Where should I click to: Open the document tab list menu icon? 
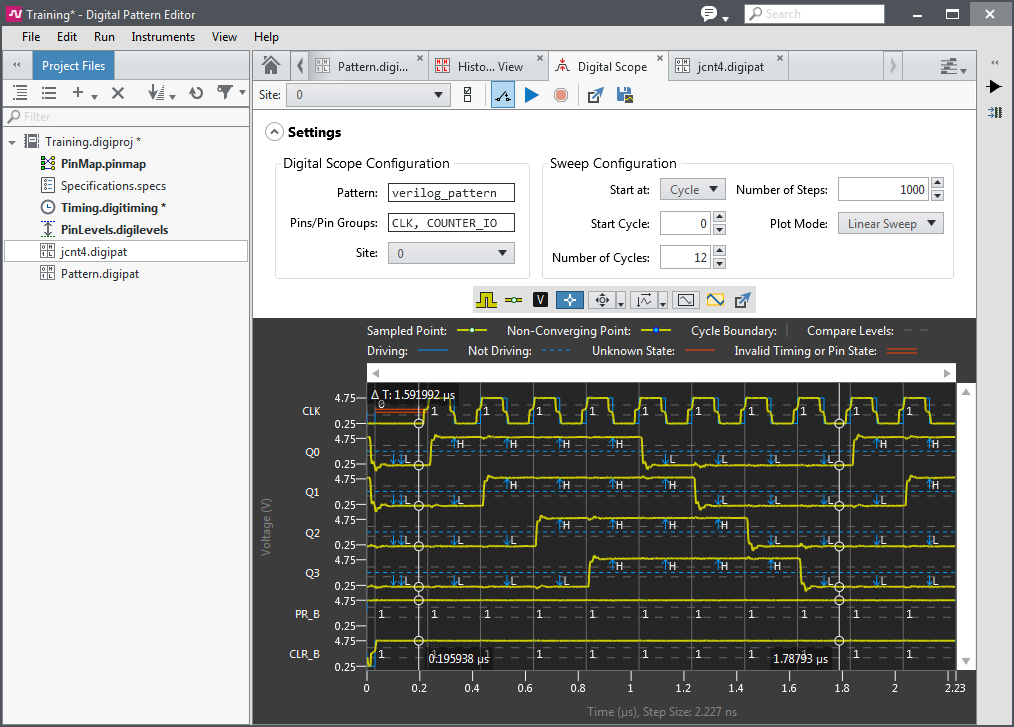(953, 67)
